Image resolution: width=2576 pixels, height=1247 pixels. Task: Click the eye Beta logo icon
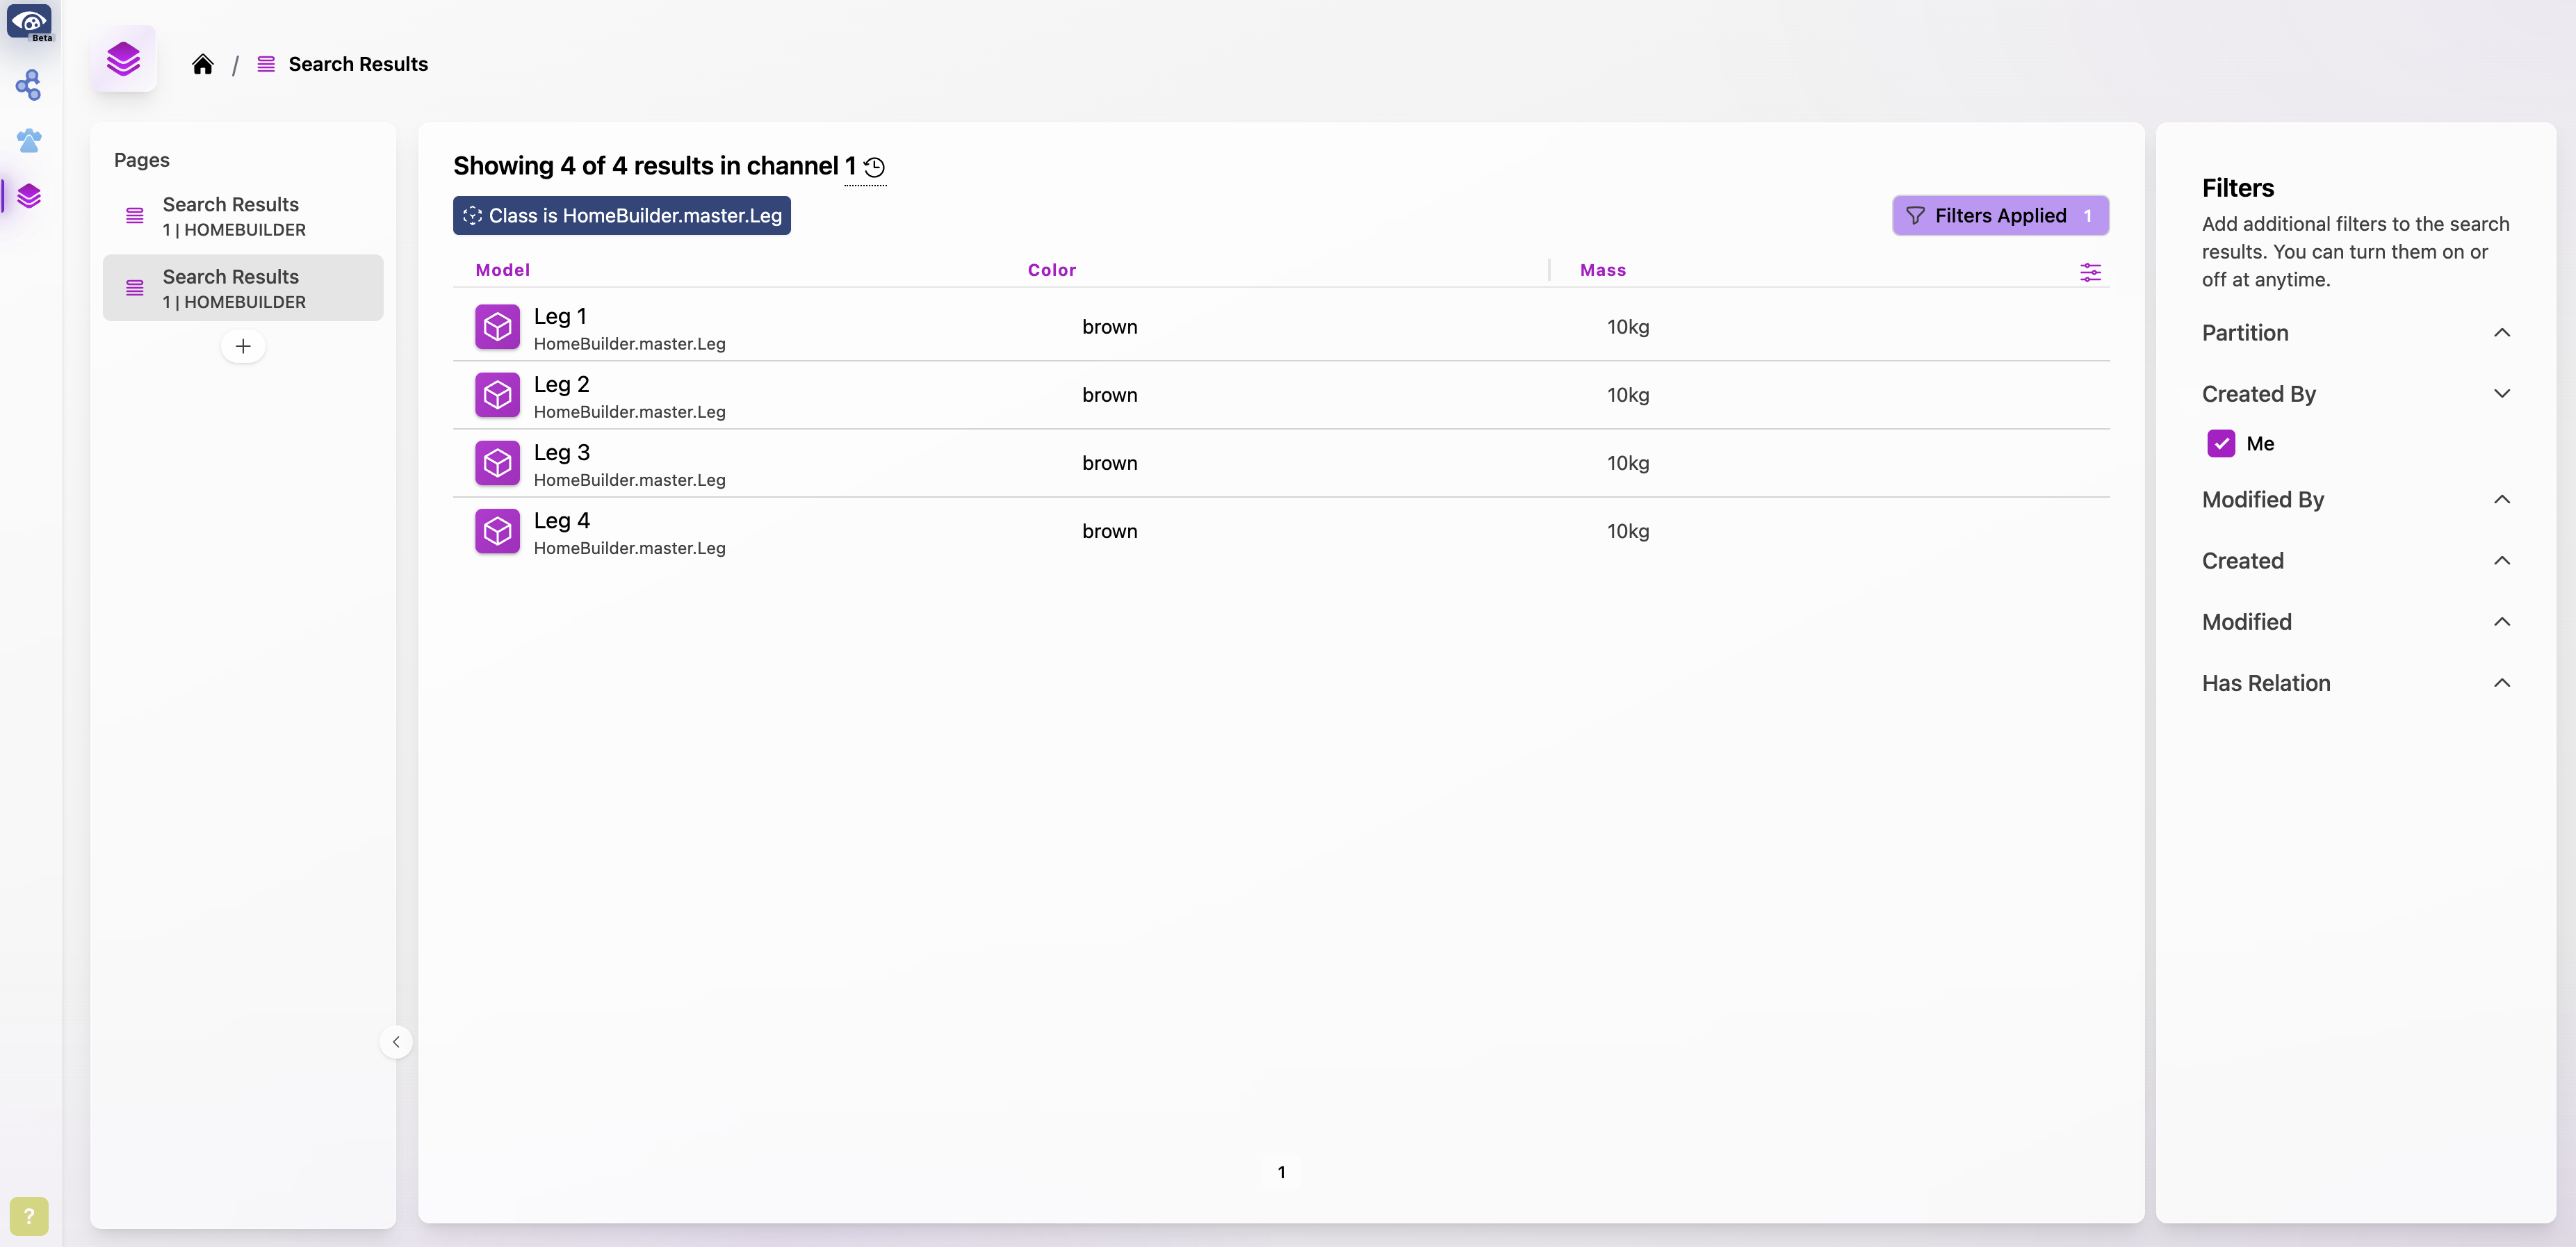point(29,22)
